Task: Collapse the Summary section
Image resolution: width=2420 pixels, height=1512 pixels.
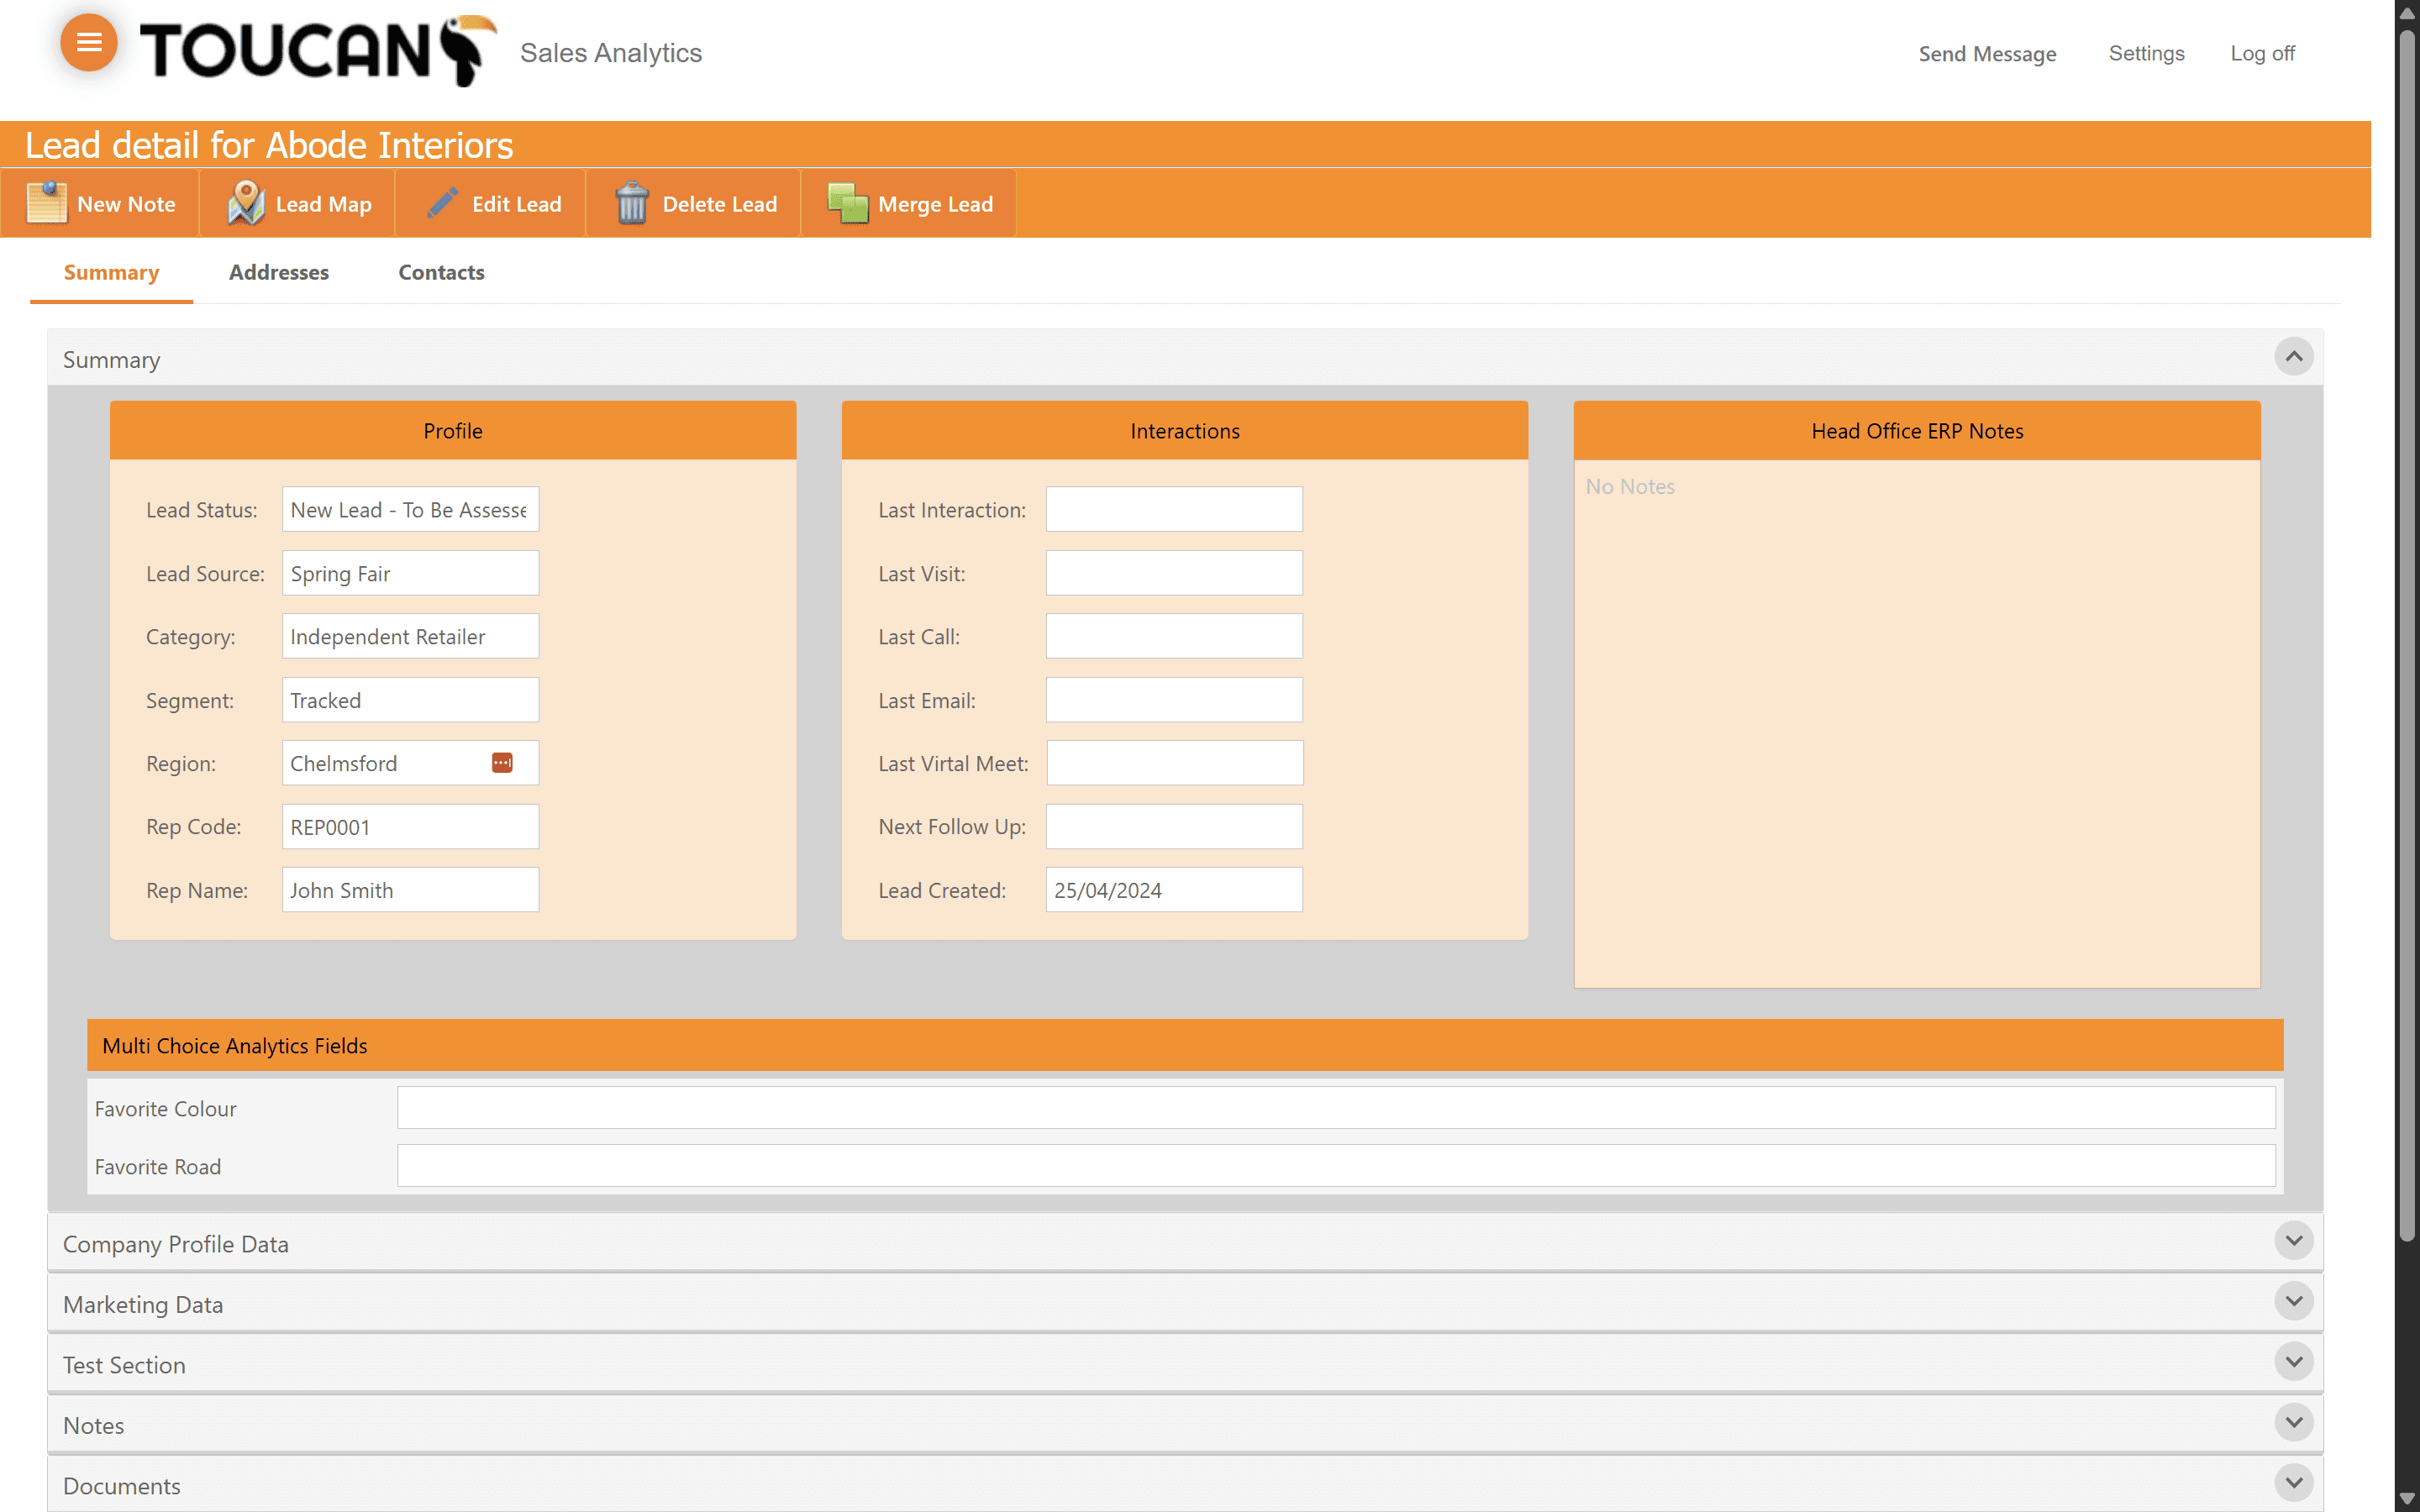Action: point(2294,357)
